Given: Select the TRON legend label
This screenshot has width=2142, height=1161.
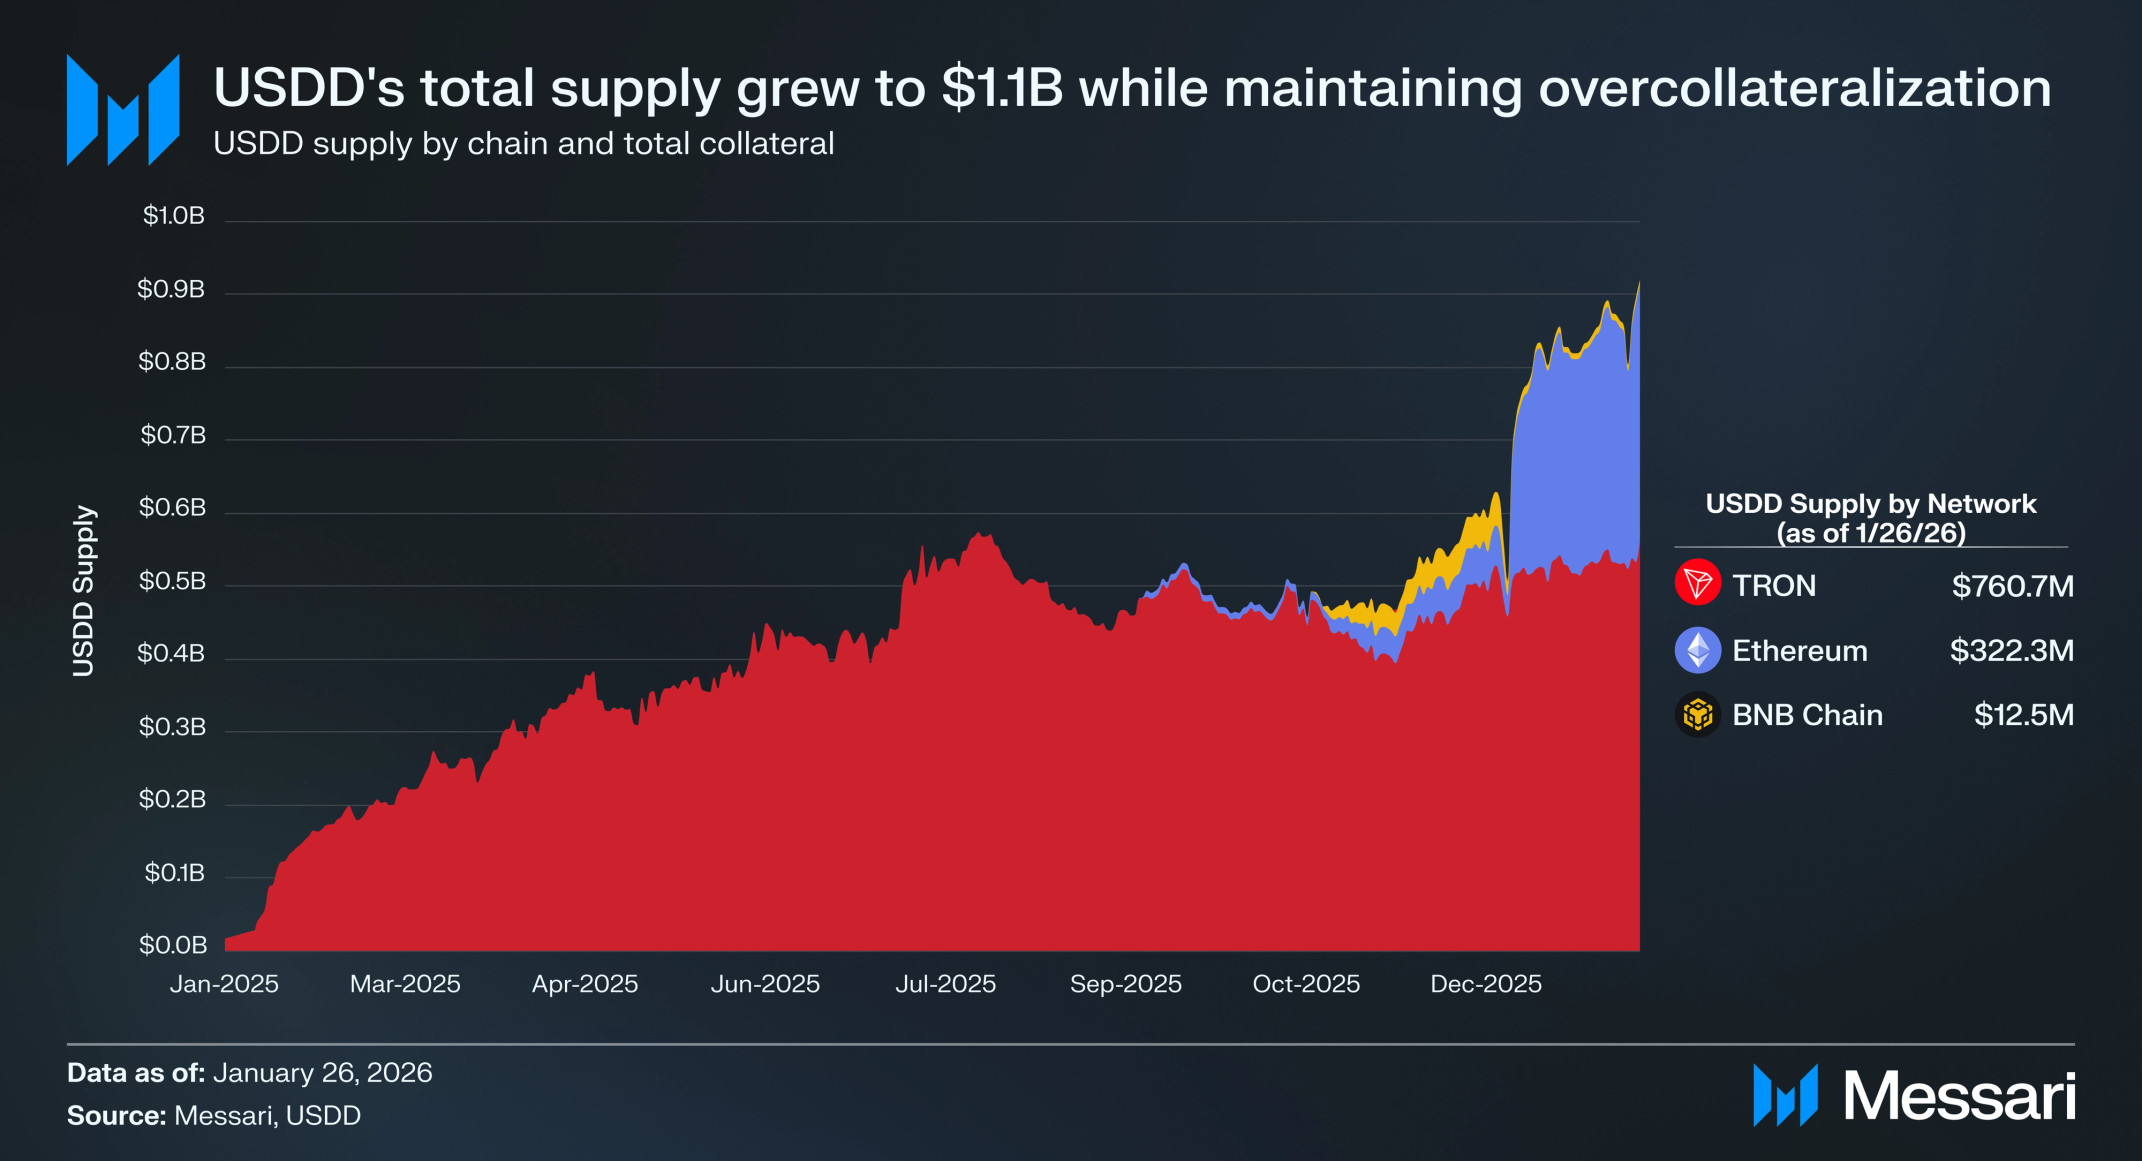Looking at the screenshot, I should click(x=1773, y=585).
